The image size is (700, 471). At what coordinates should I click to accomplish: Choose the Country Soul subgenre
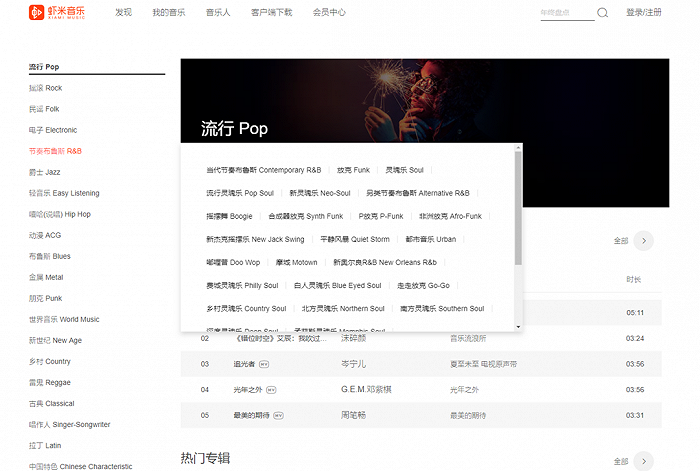click(246, 308)
